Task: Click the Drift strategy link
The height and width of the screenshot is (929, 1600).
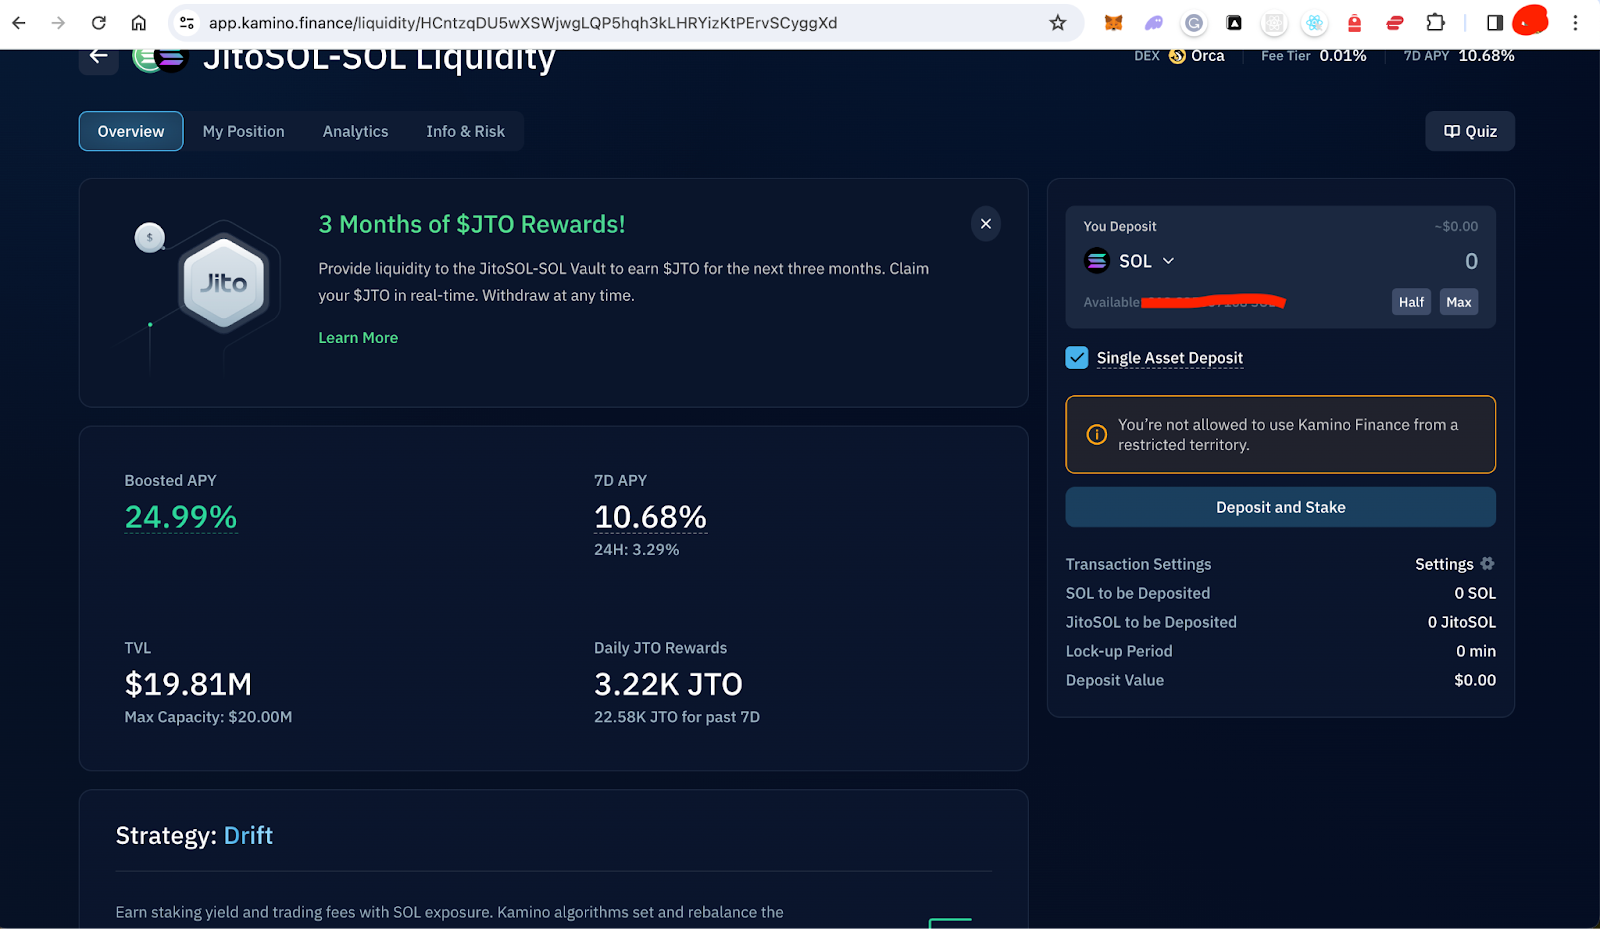Action: (248, 836)
